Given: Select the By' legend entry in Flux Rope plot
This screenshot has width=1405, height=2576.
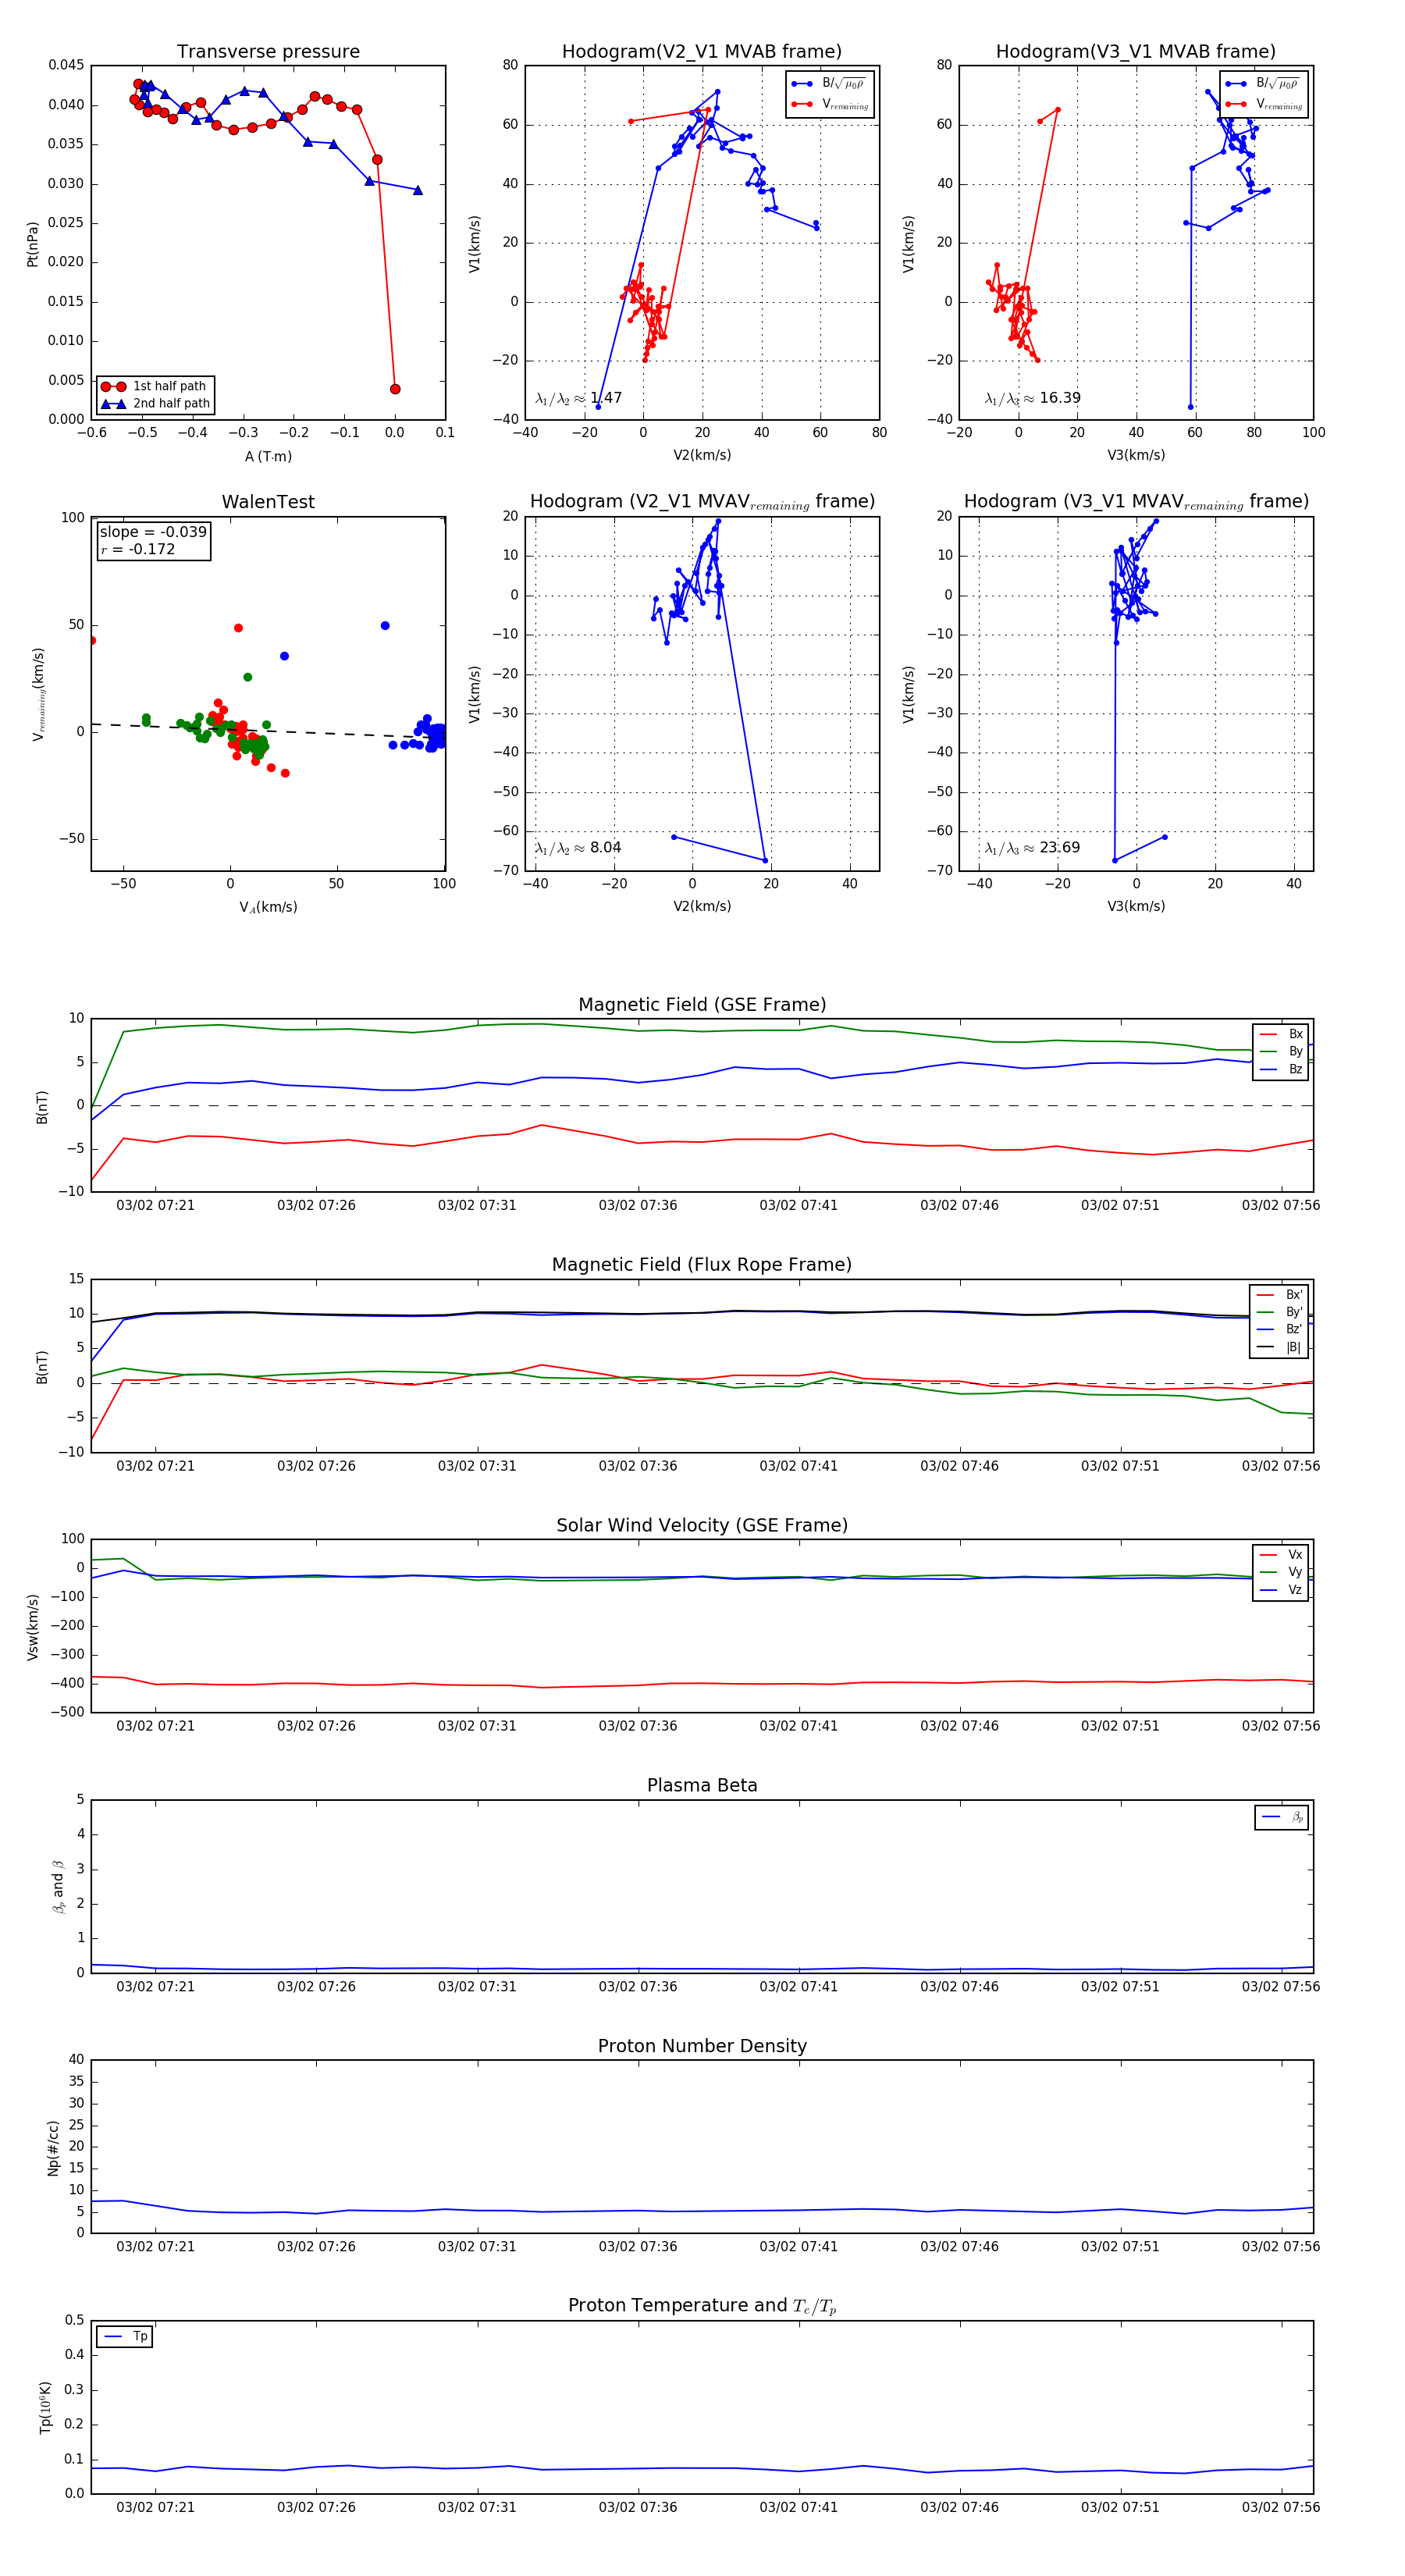Looking at the screenshot, I should pyautogui.click(x=1280, y=1312).
